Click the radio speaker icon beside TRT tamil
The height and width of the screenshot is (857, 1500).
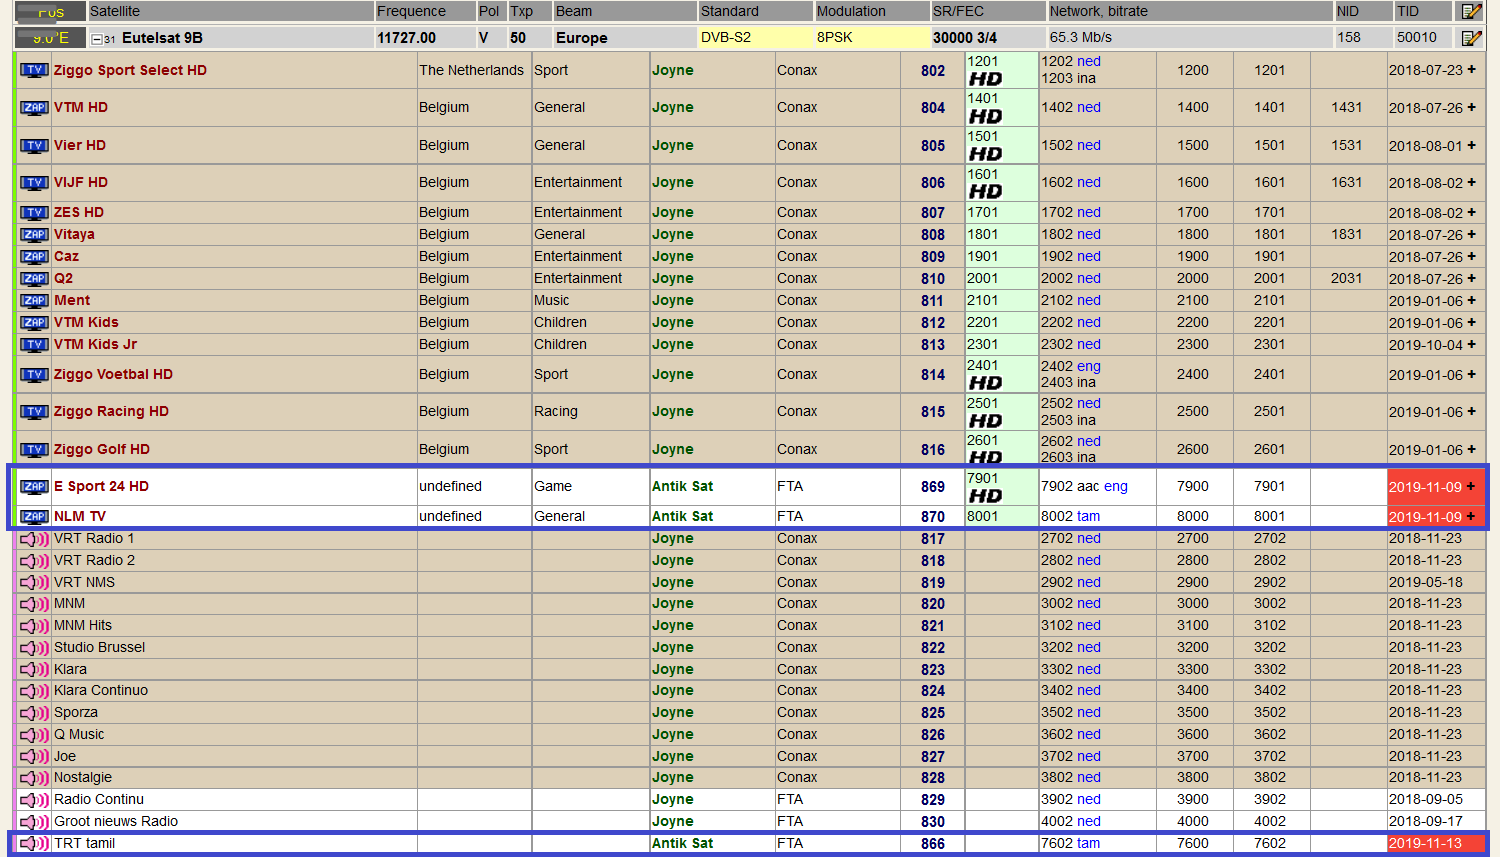(x=35, y=844)
